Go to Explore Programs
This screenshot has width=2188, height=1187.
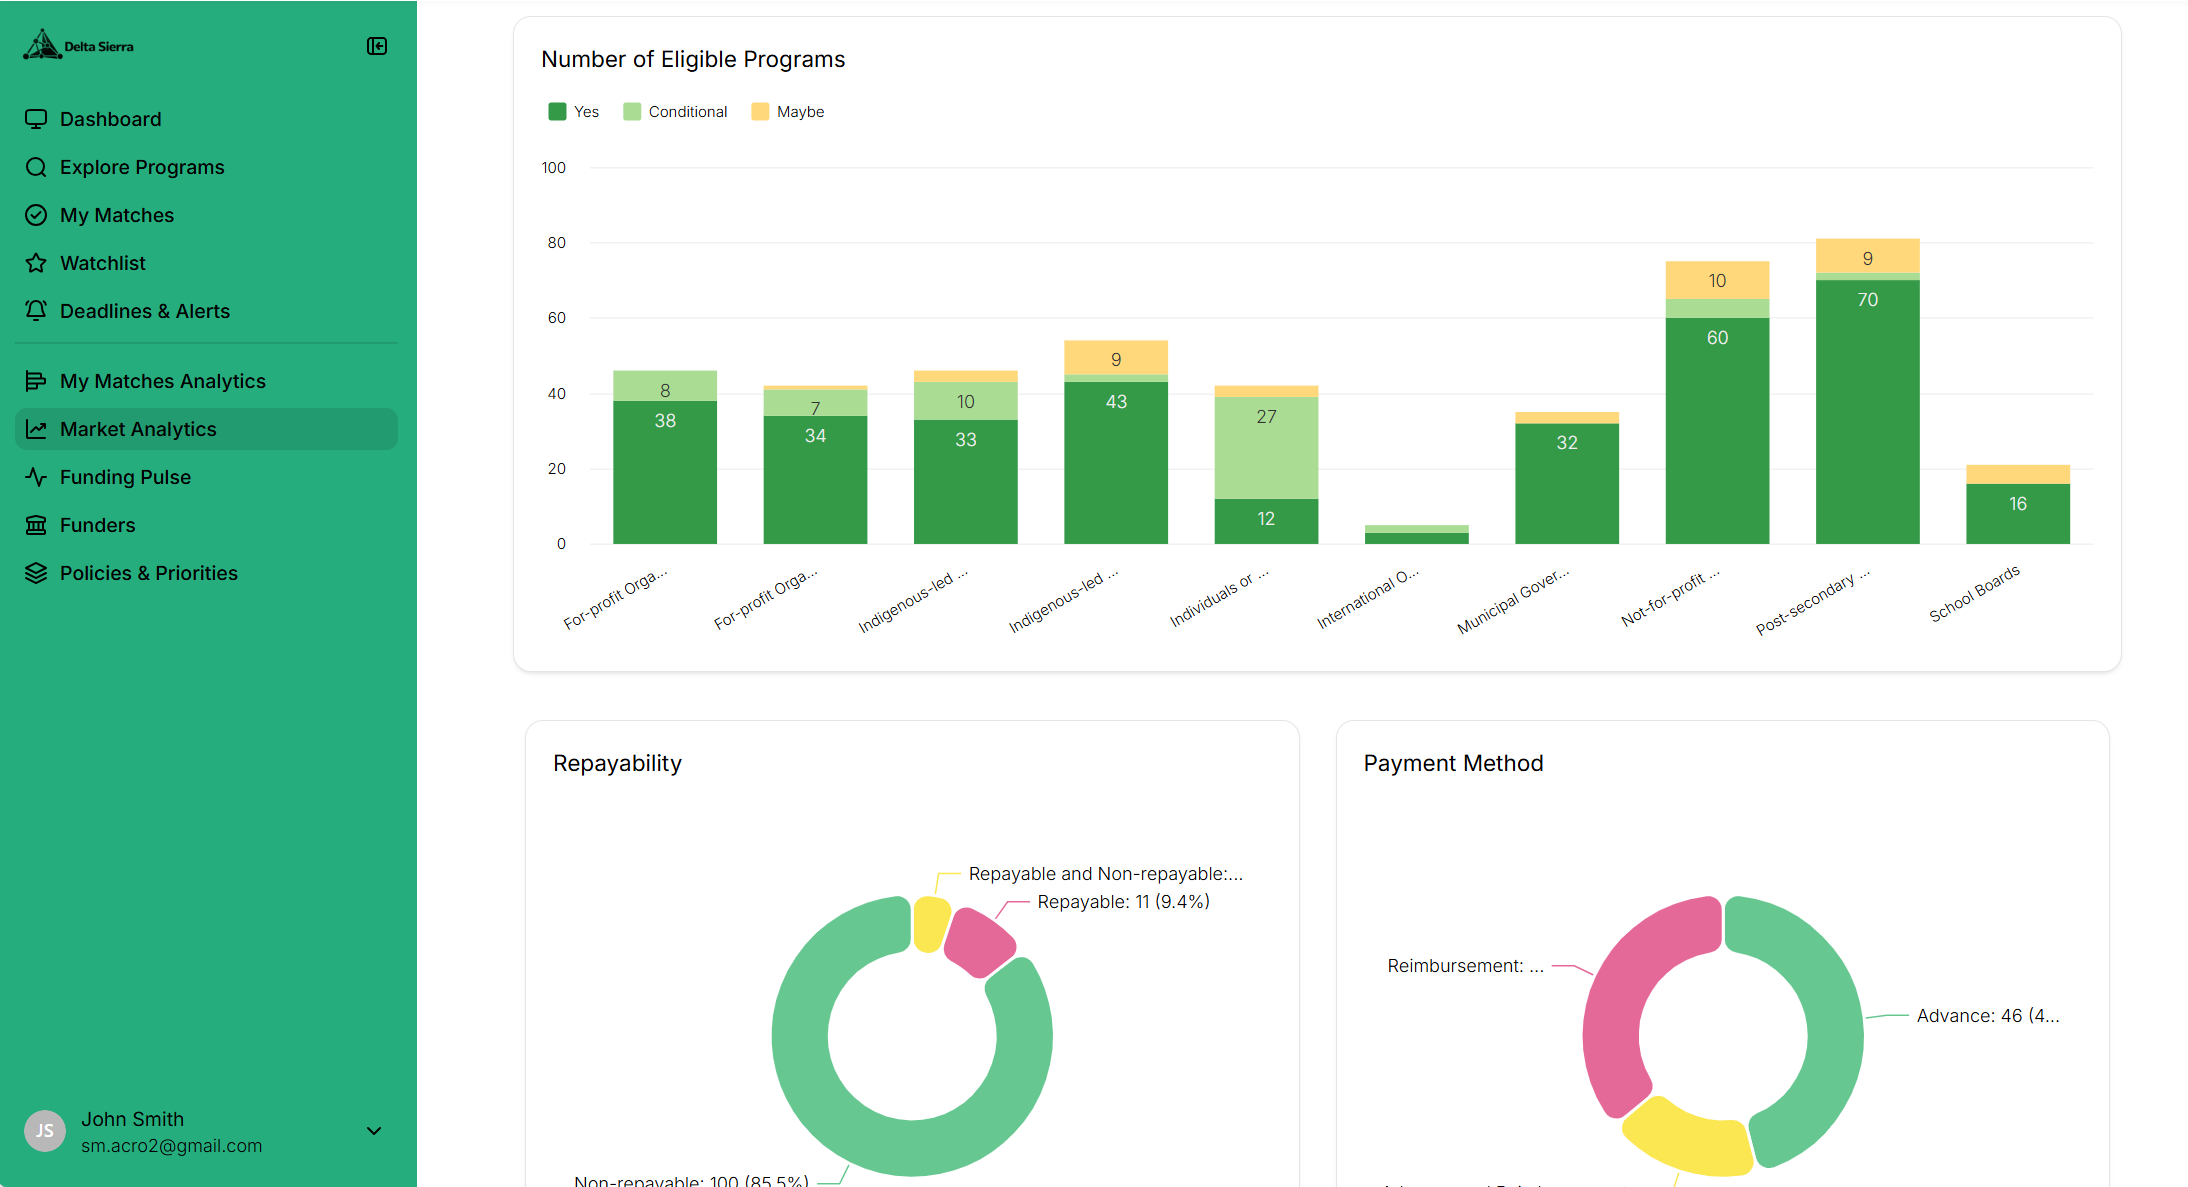206,167
